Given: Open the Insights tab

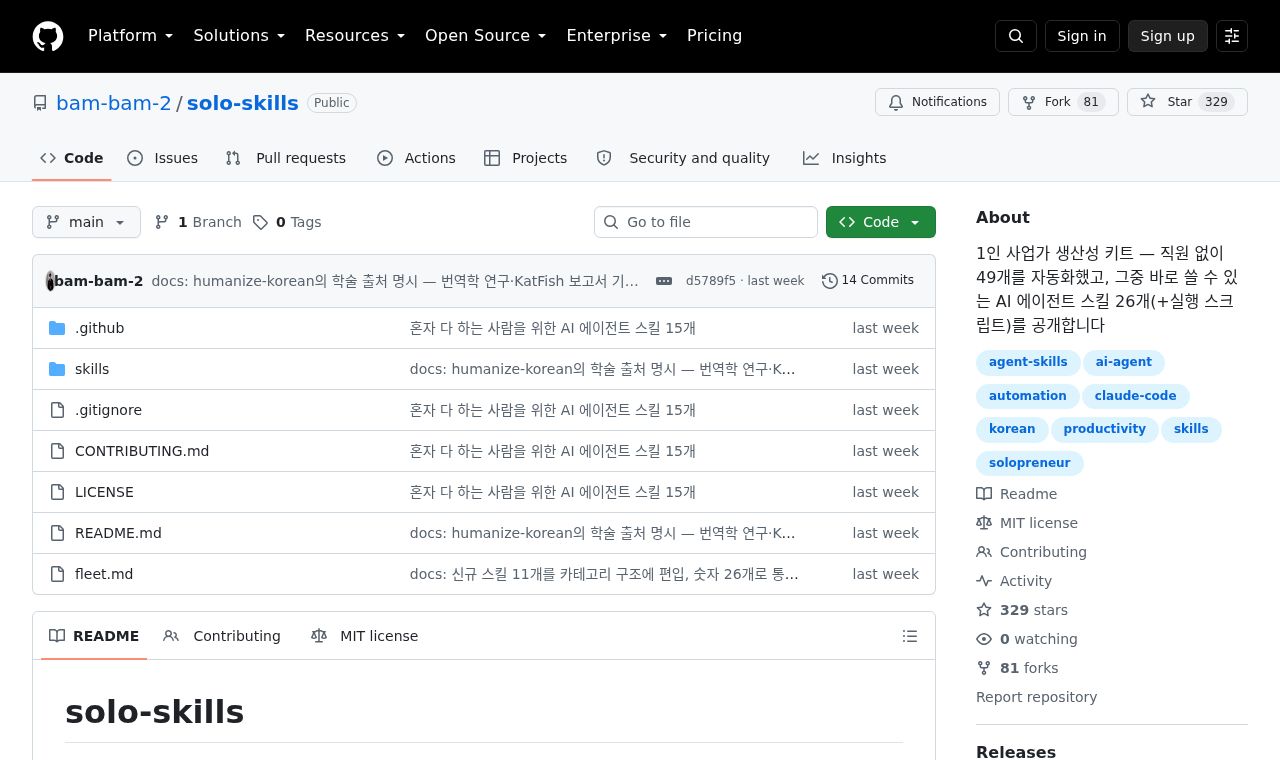Looking at the screenshot, I should pos(845,158).
